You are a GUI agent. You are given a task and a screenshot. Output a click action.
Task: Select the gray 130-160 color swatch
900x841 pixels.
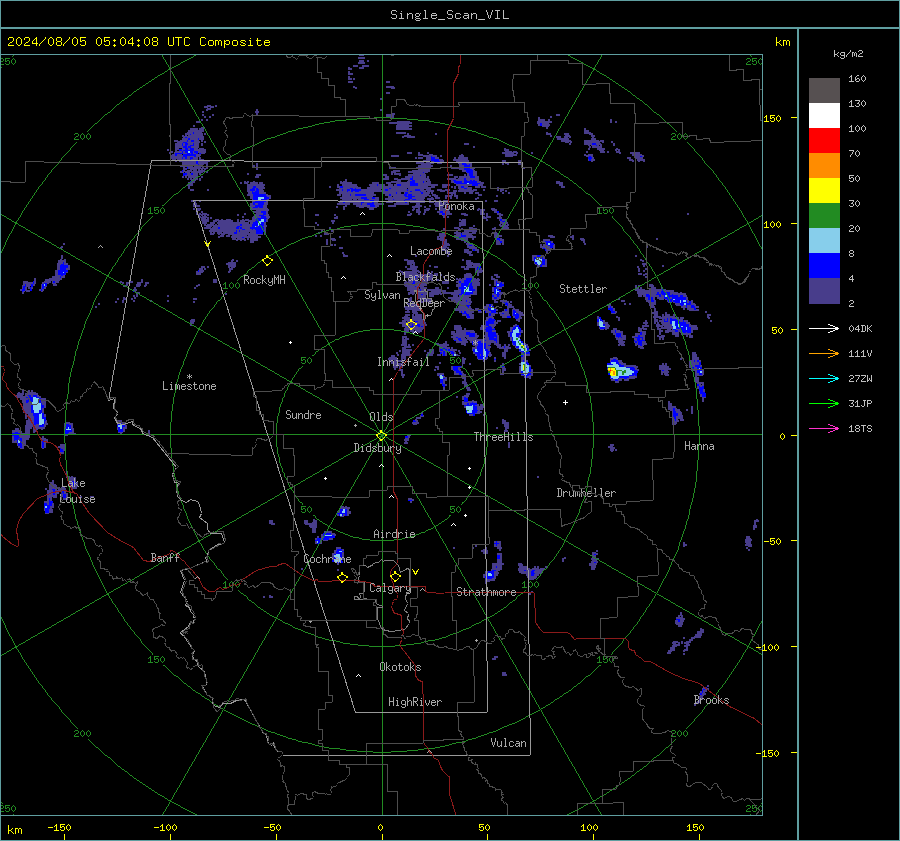[824, 91]
